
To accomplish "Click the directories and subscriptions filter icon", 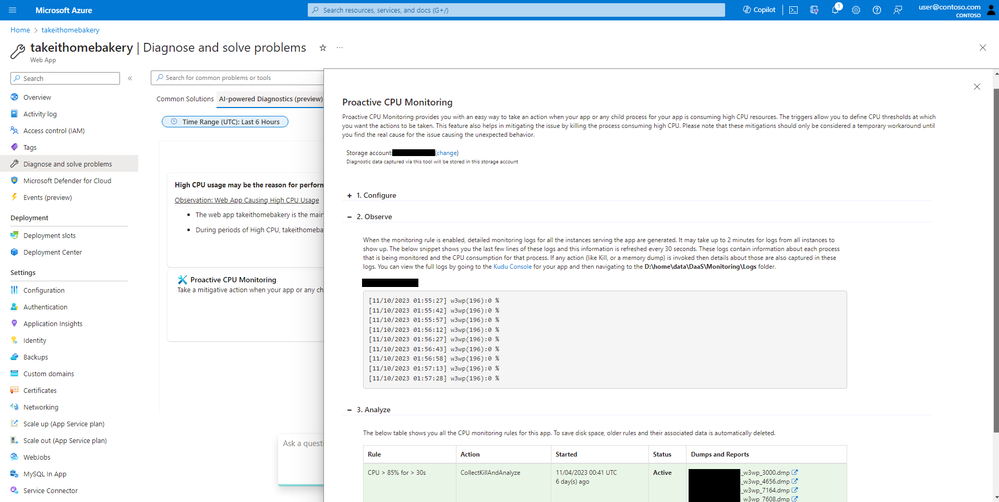I will click(x=814, y=10).
